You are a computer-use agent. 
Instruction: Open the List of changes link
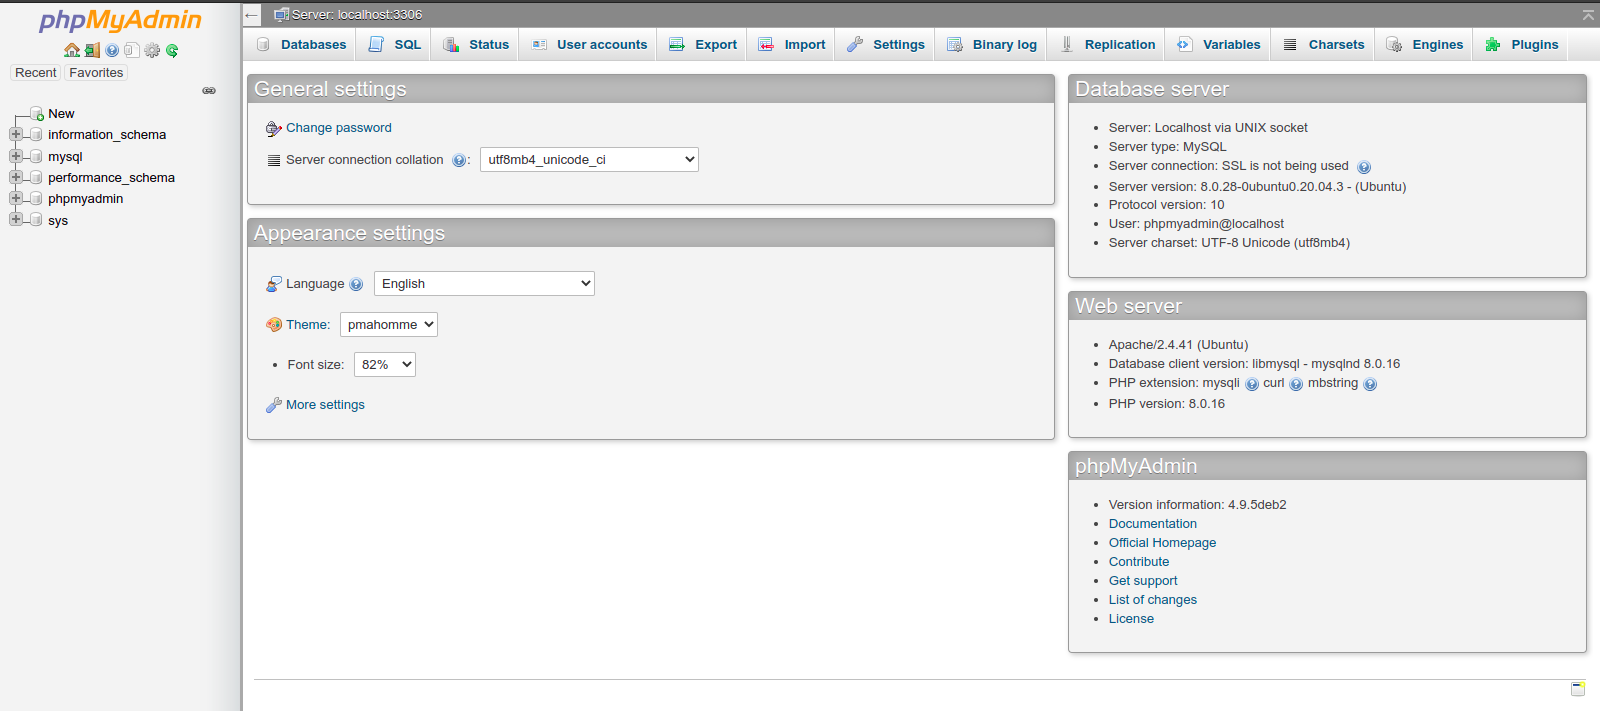(x=1153, y=600)
